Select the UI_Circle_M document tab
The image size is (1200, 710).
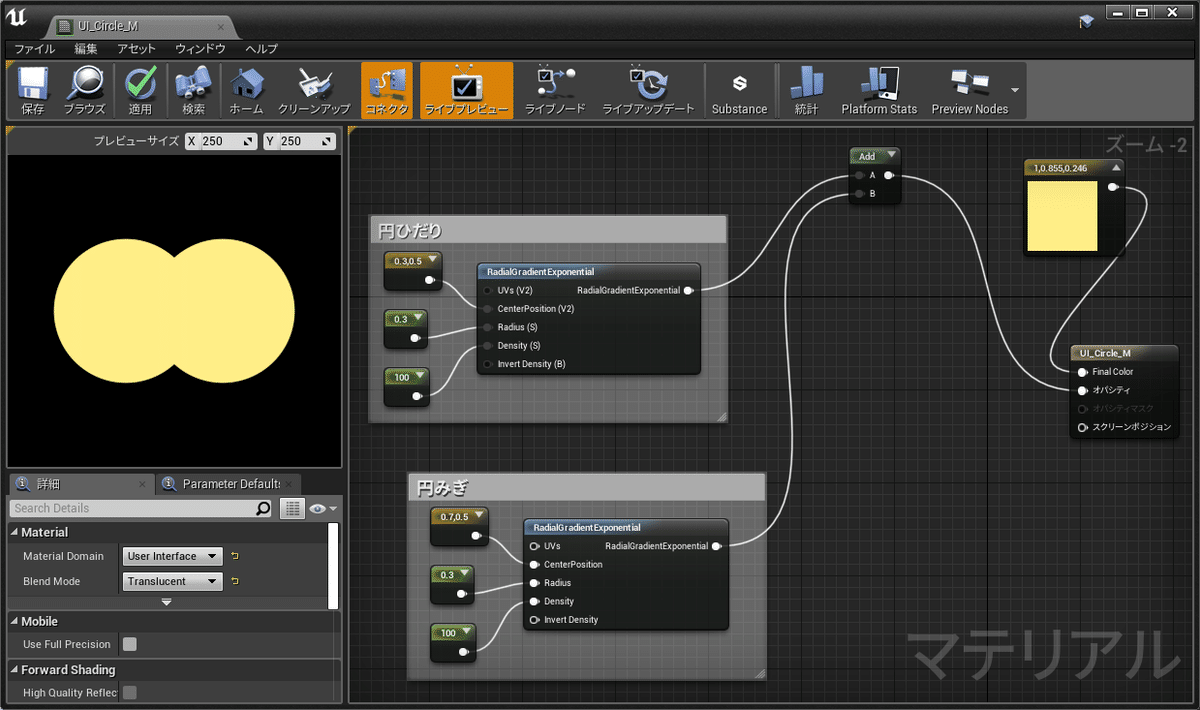pyautogui.click(x=140, y=25)
